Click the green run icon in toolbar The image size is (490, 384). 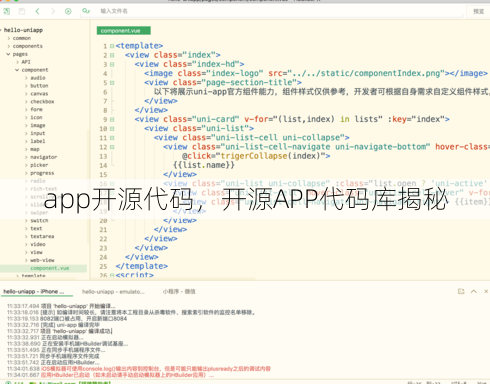pos(68,11)
